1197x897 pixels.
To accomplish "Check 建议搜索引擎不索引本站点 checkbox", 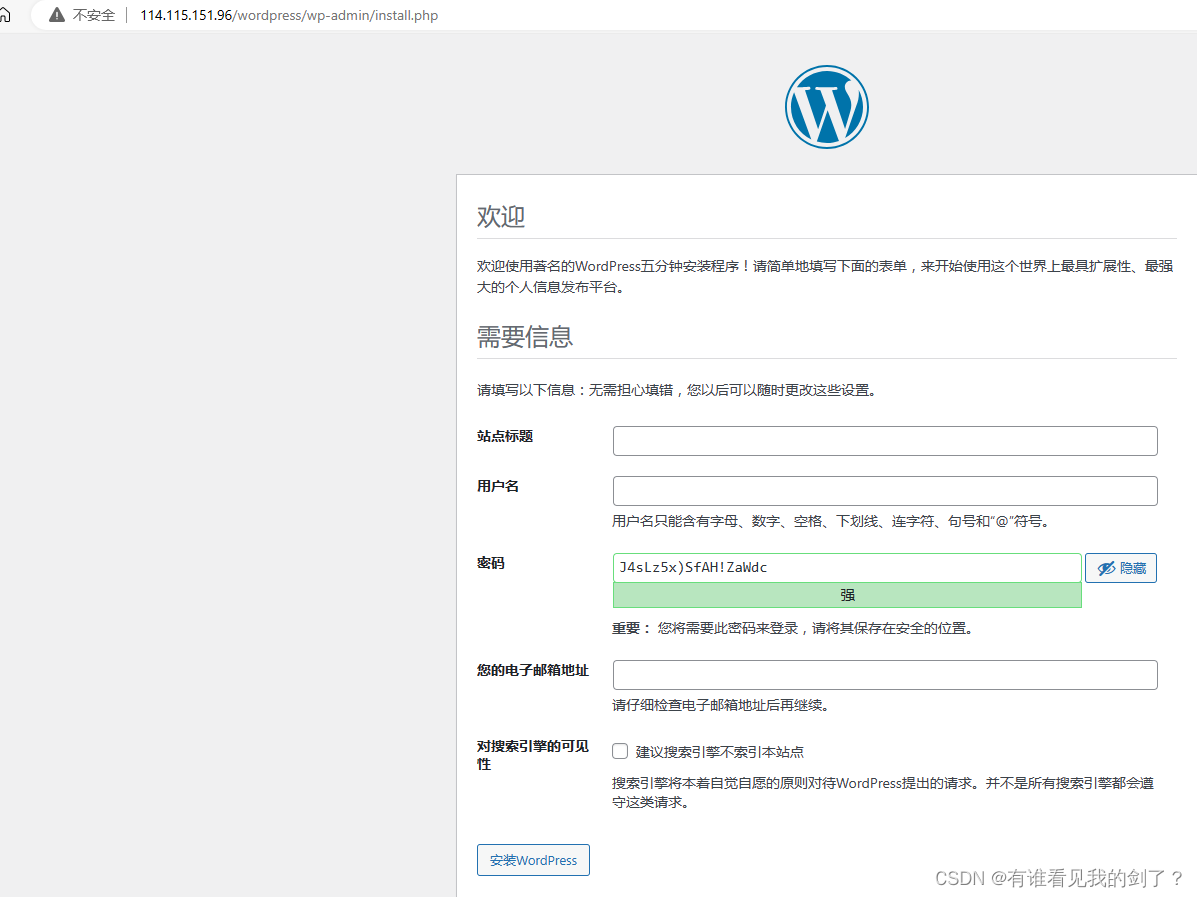I will point(620,751).
